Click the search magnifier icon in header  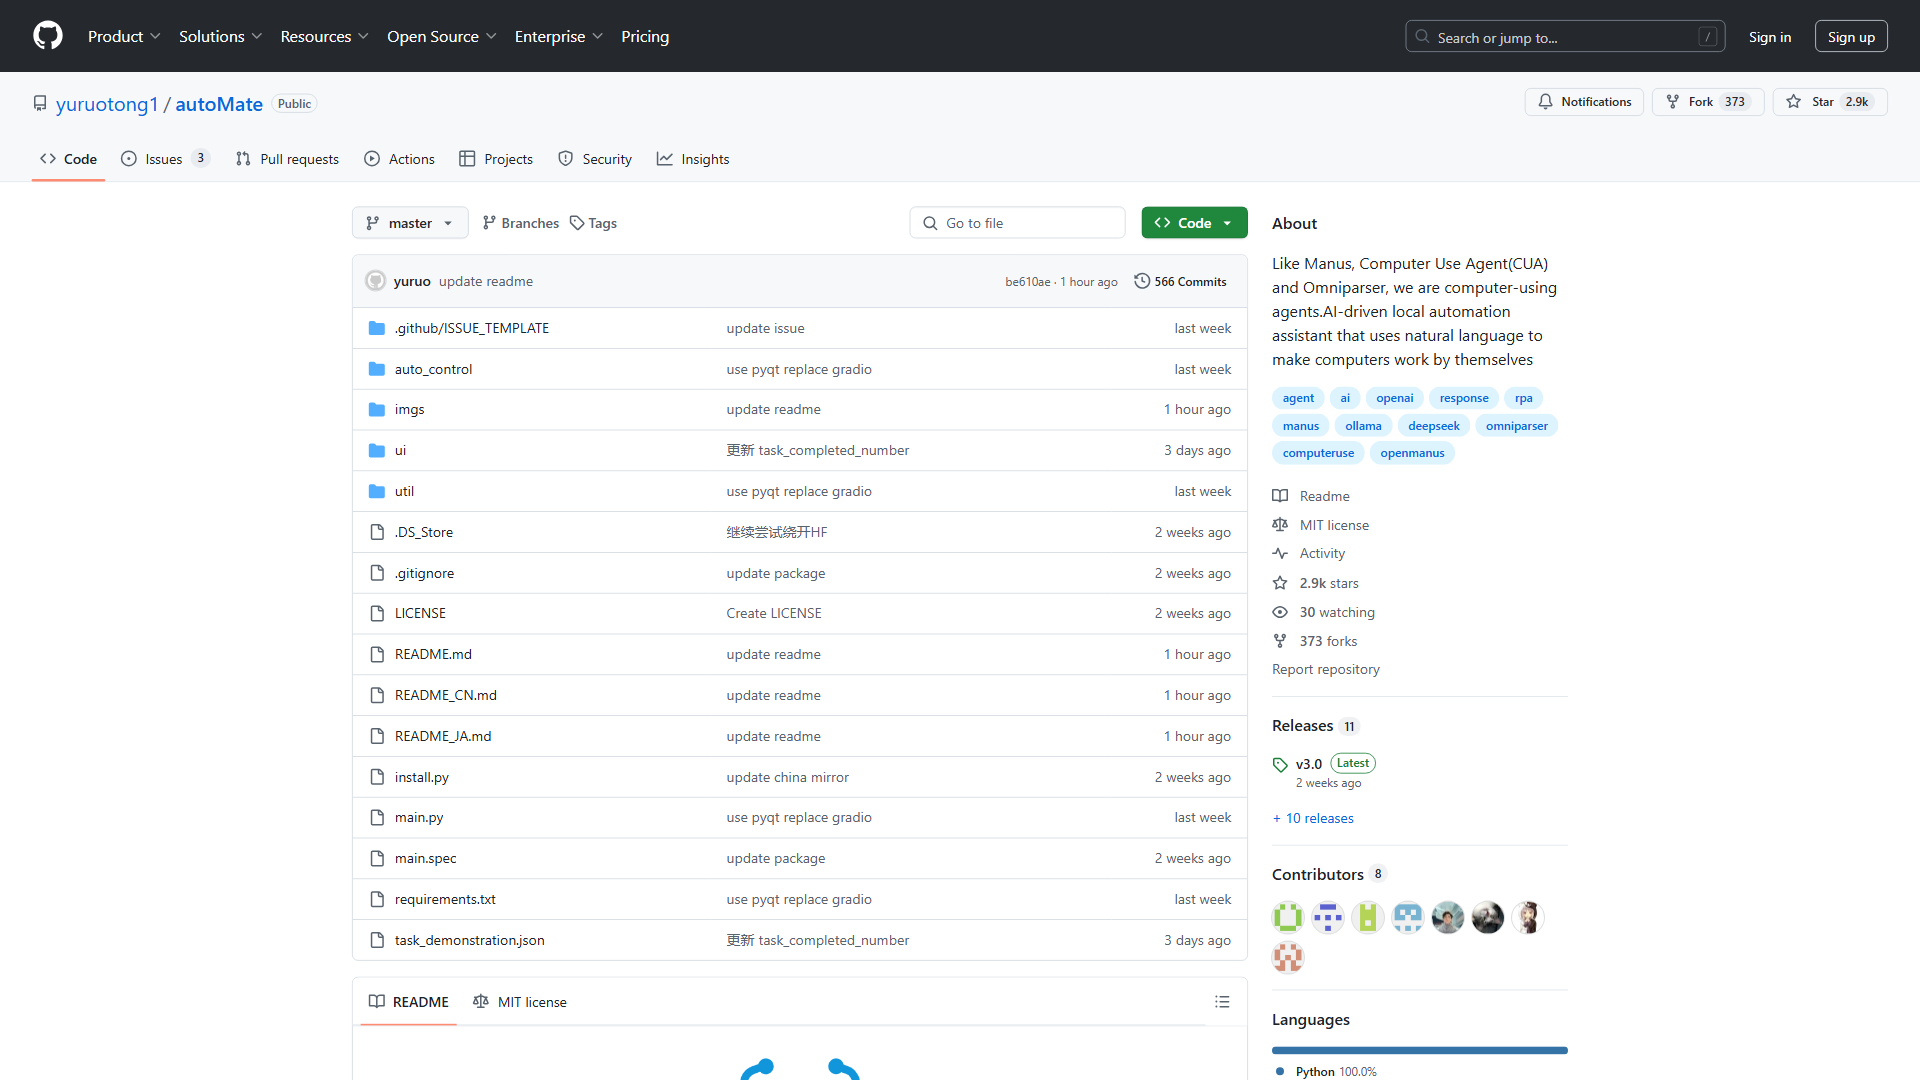pos(1422,37)
